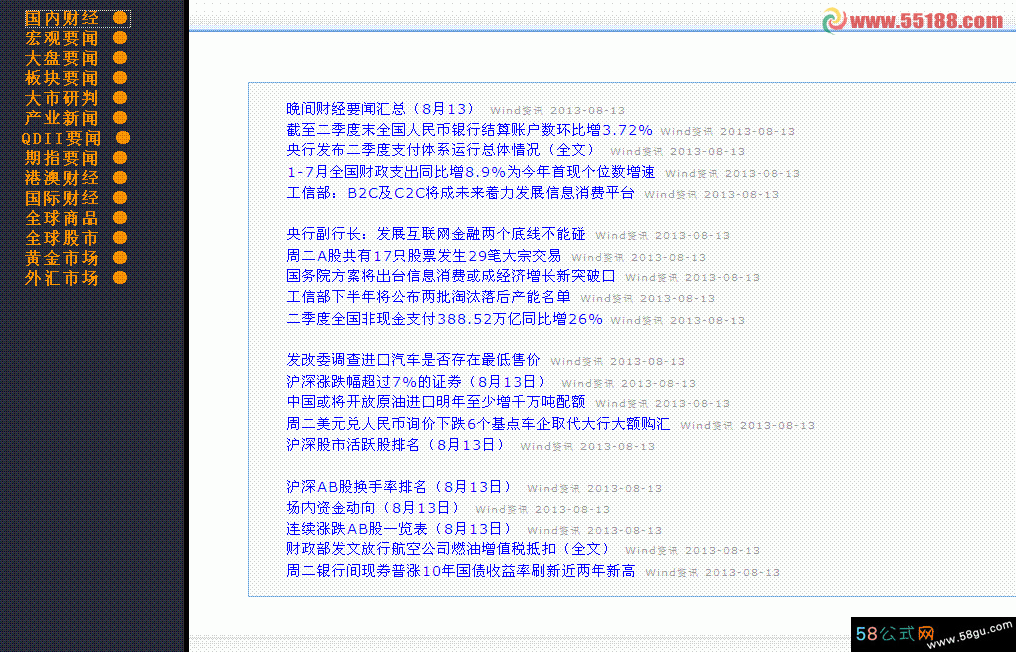The image size is (1016, 652).
Task: Open the 宏观要闻 menu item
Action: click(x=62, y=38)
